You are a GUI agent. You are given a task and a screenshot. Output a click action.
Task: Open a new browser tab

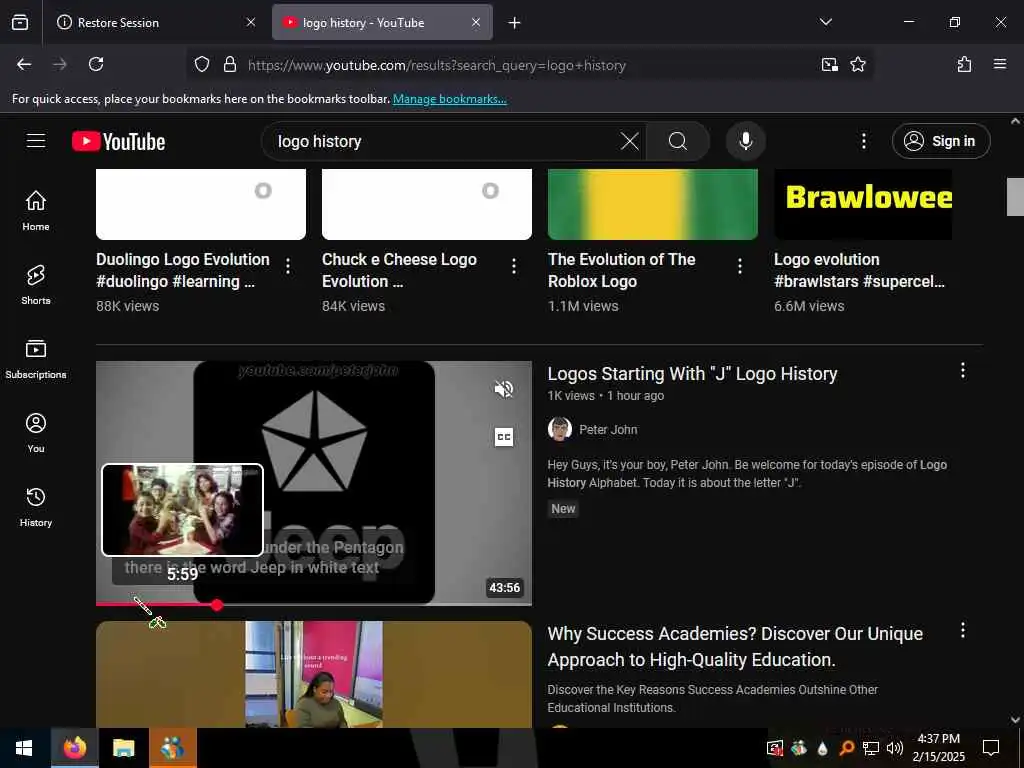(515, 23)
